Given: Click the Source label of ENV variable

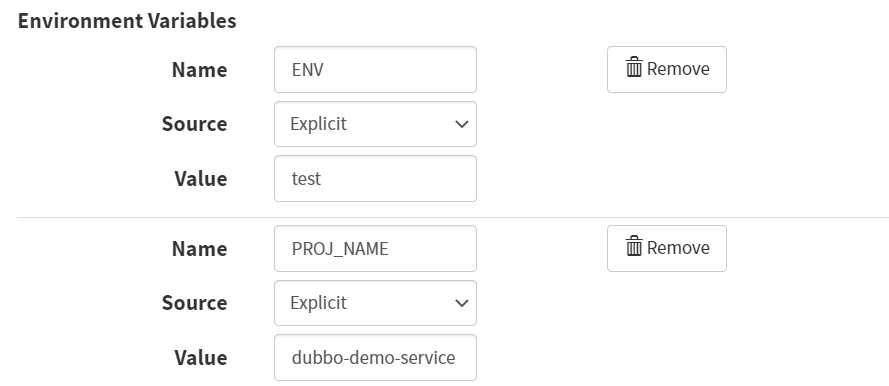Looking at the screenshot, I should coord(194,124).
